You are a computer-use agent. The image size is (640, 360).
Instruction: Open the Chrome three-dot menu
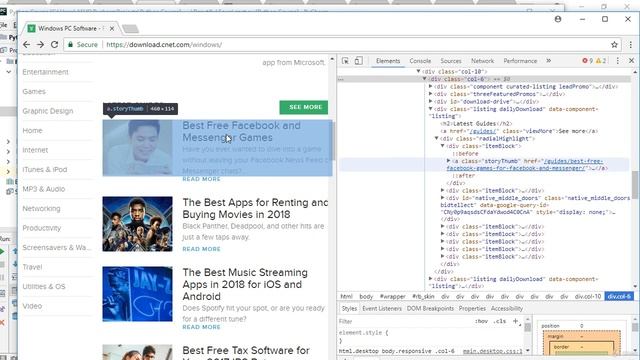pos(630,44)
